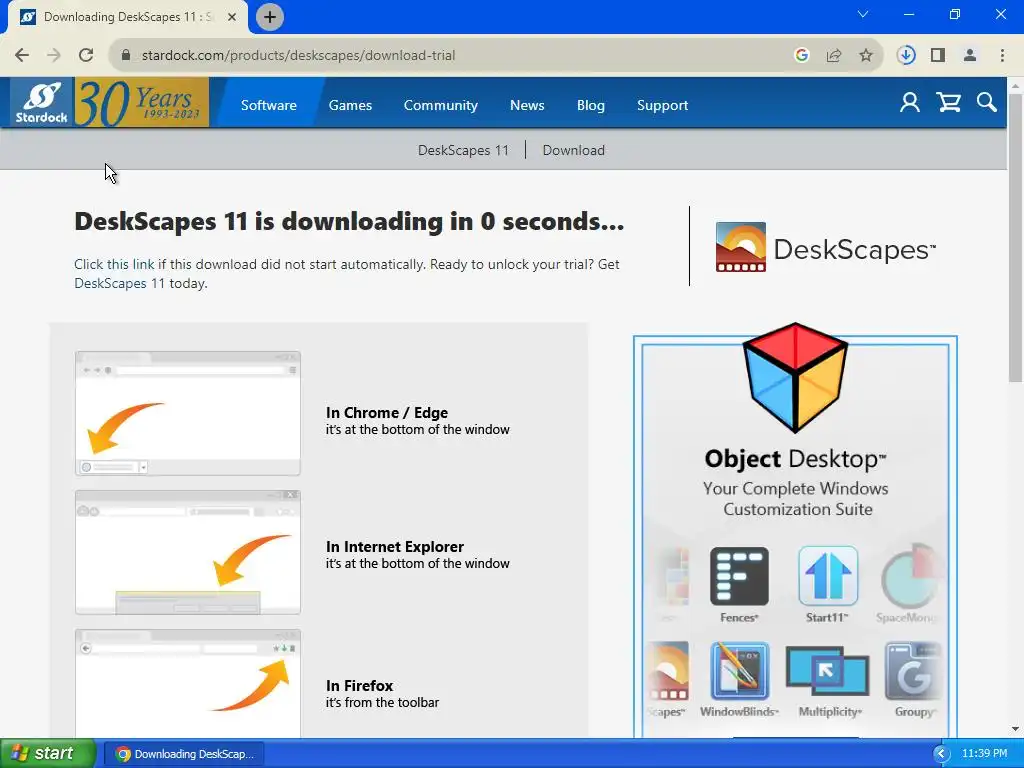
Task: Click the scrollbar down arrow
Action: (1015, 729)
